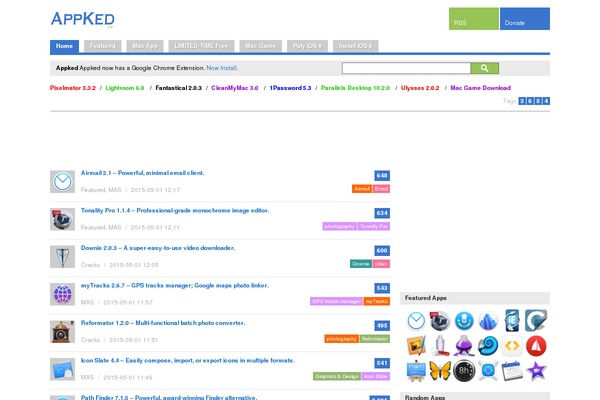This screenshot has height=400, width=600.
Task: Open the Mac App tab
Action: point(145,46)
